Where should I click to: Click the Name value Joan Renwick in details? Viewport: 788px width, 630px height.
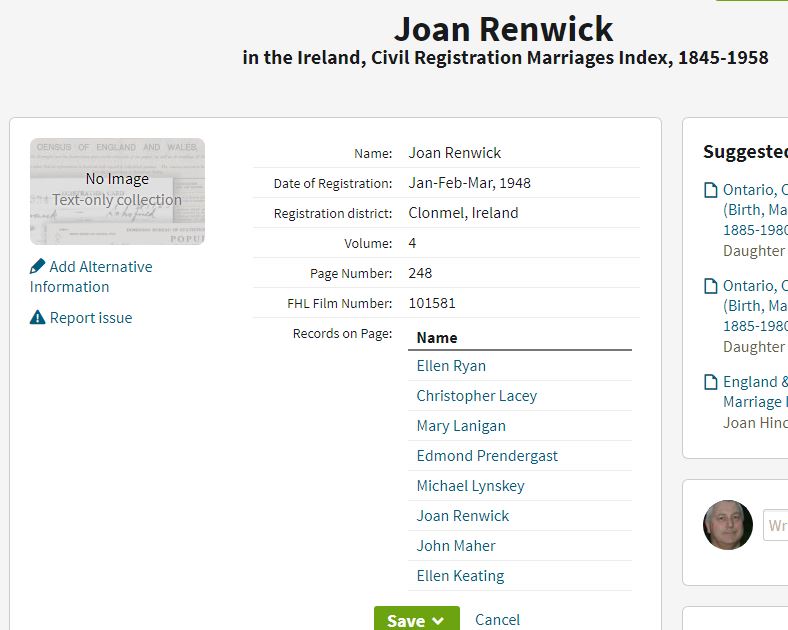point(454,153)
